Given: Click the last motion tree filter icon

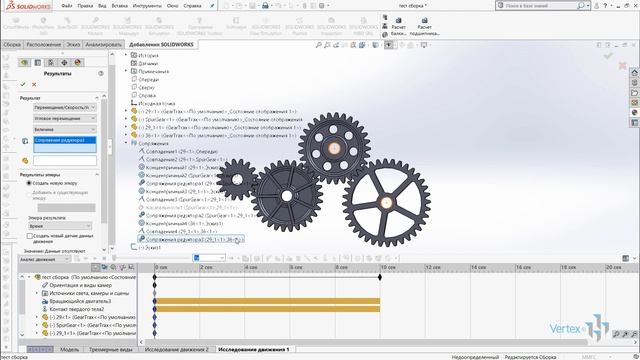Looking at the screenshot, I should [131, 267].
